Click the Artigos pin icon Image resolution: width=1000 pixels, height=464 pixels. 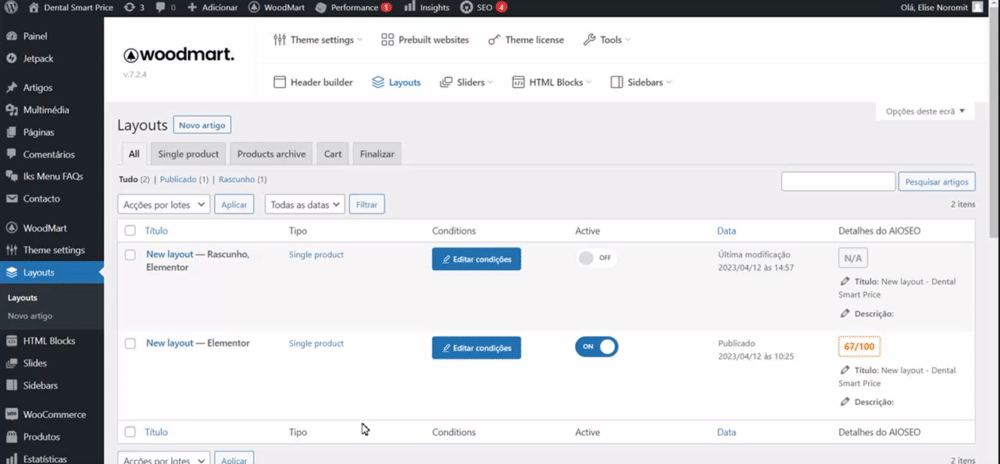tap(11, 88)
